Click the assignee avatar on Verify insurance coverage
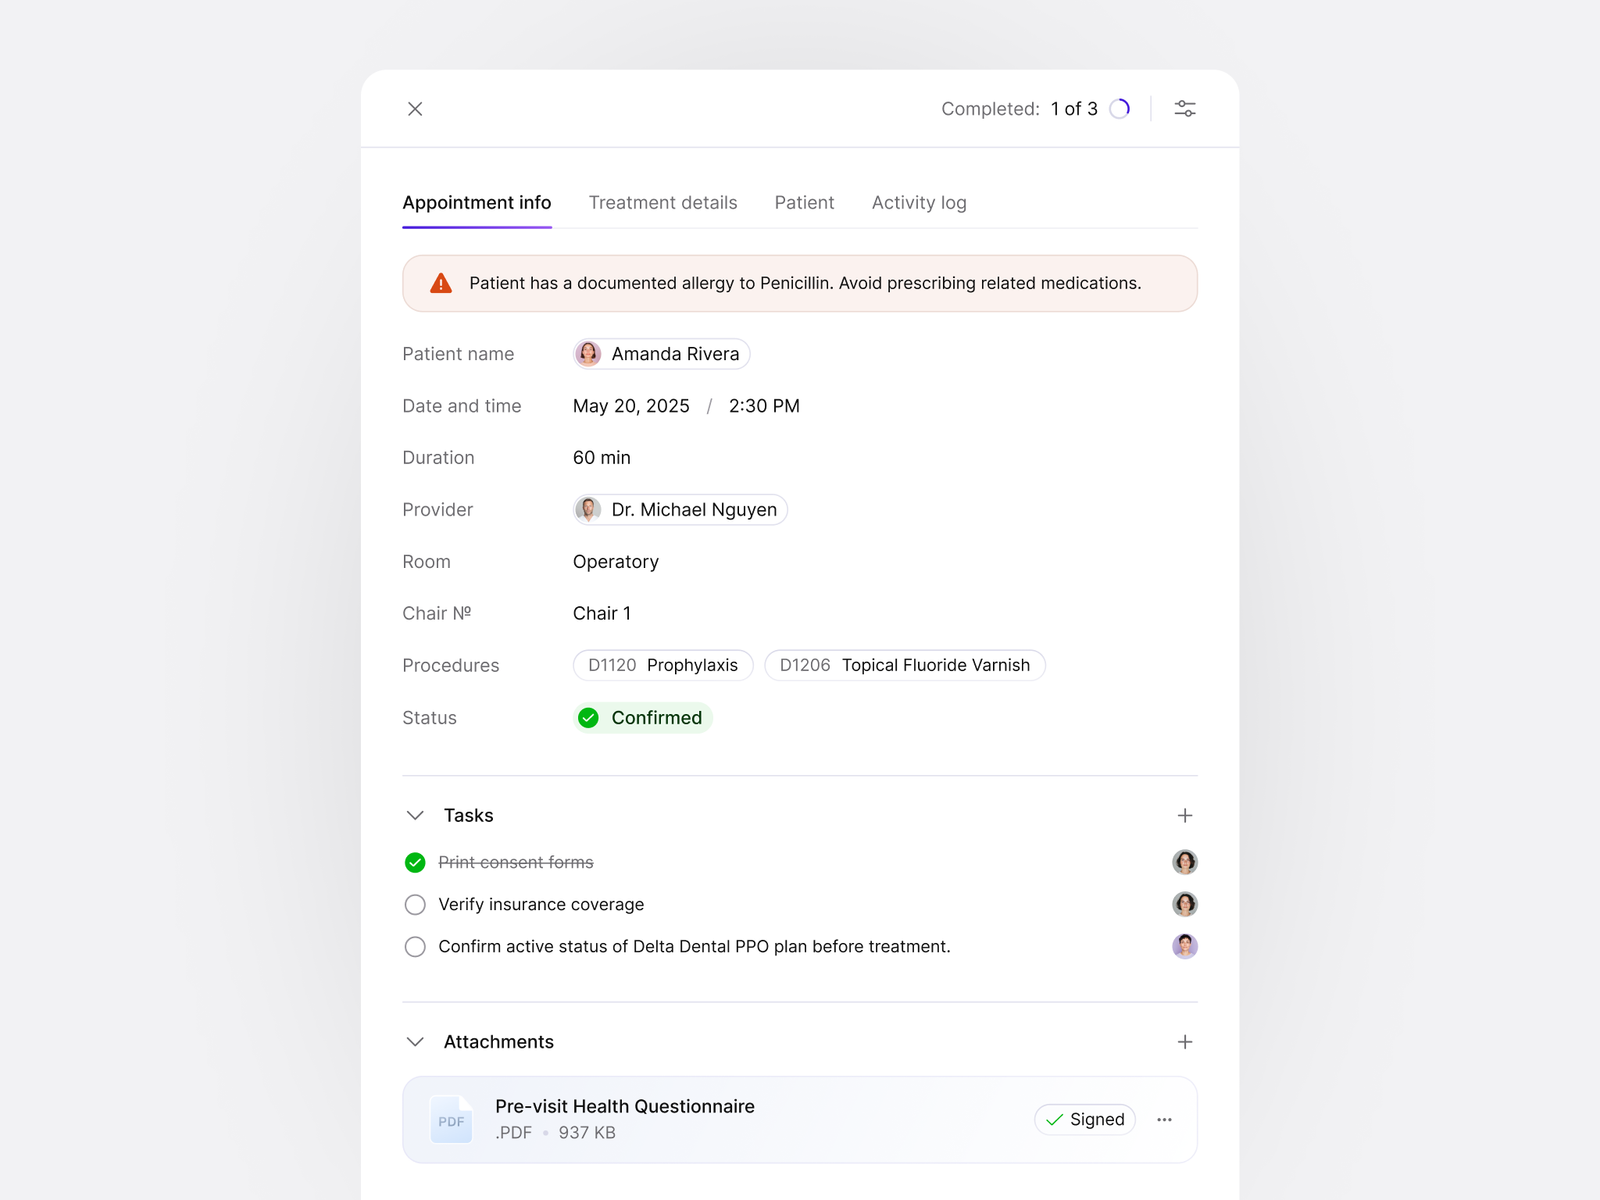 [x=1185, y=904]
